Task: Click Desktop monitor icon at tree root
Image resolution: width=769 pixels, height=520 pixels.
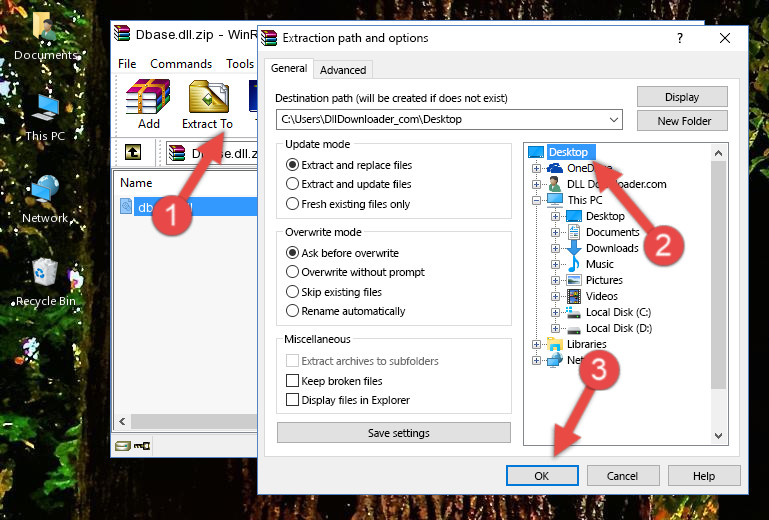Action: 536,152
